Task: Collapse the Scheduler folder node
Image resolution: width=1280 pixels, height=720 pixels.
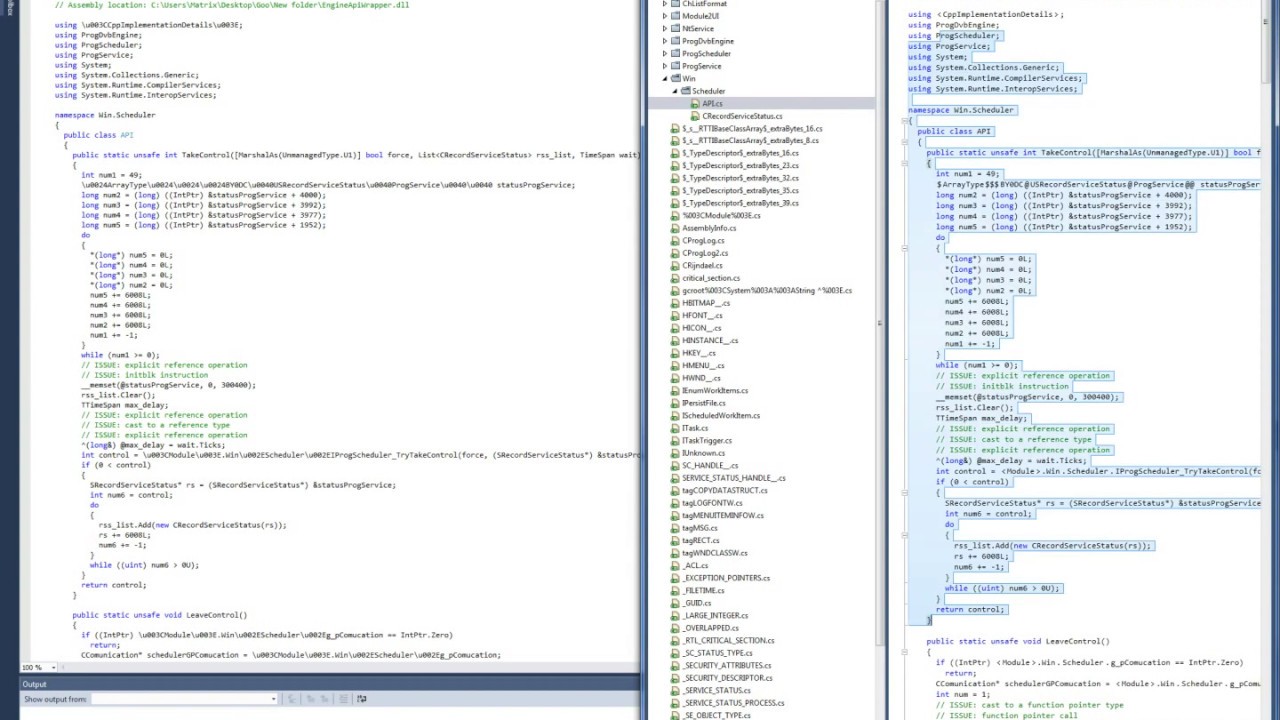Action: 675,91
